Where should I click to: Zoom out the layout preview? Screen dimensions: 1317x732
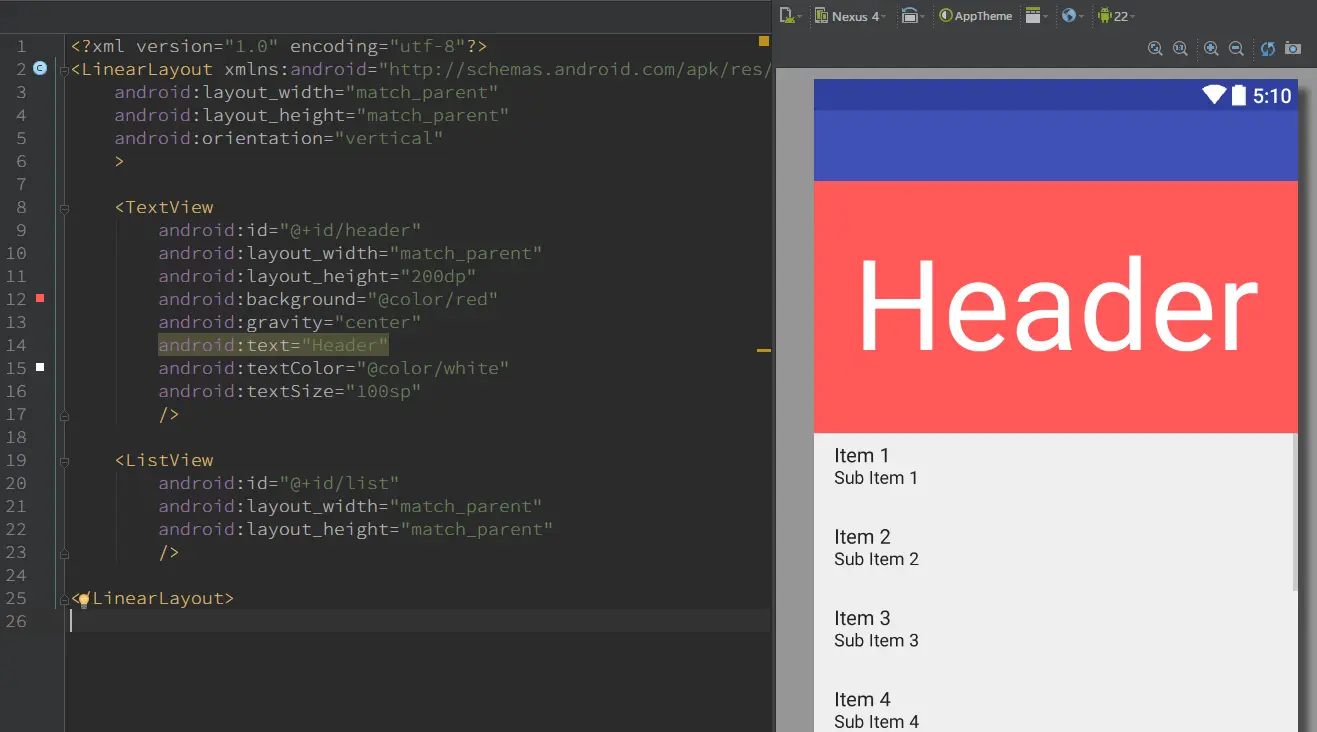tap(1236, 48)
